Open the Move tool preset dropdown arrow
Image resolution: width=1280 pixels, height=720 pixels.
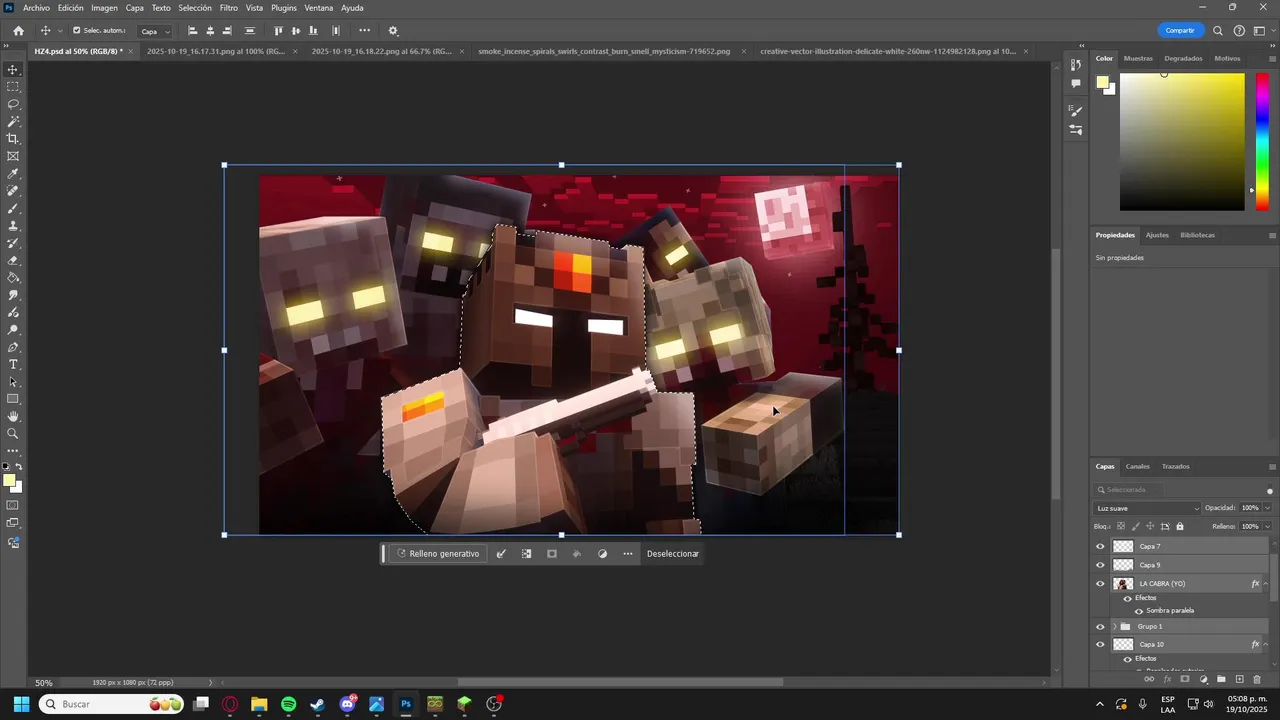[x=60, y=31]
